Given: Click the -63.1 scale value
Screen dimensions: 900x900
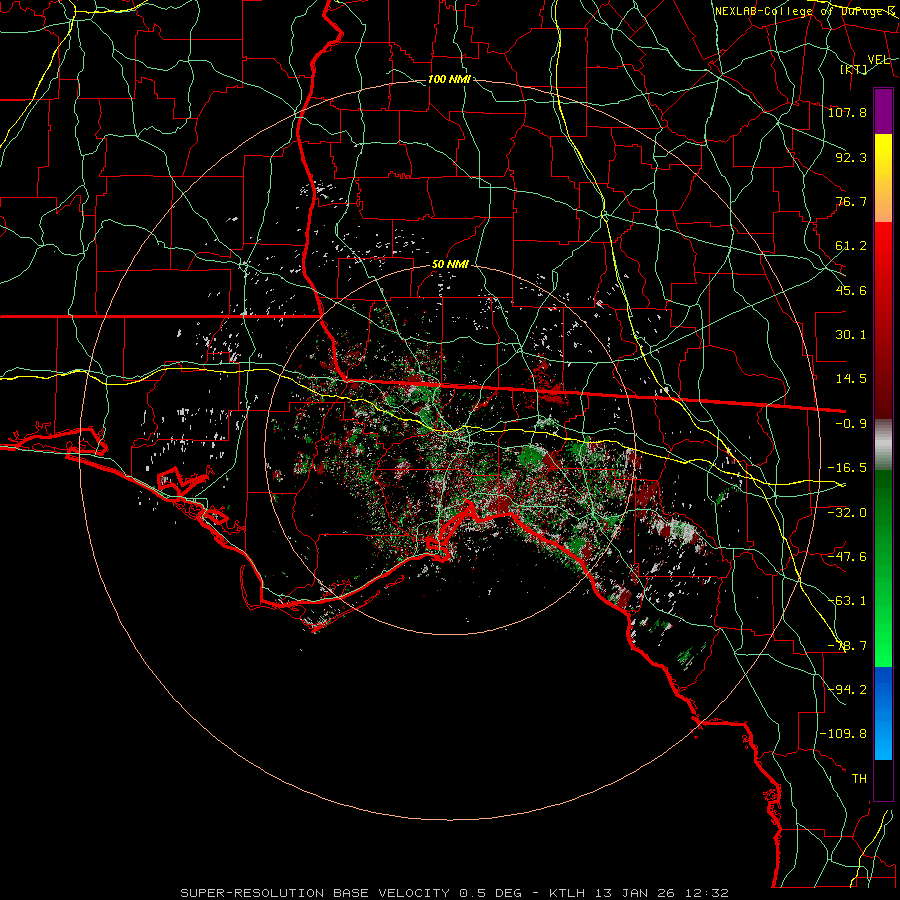Looking at the screenshot, I should 847,600.
